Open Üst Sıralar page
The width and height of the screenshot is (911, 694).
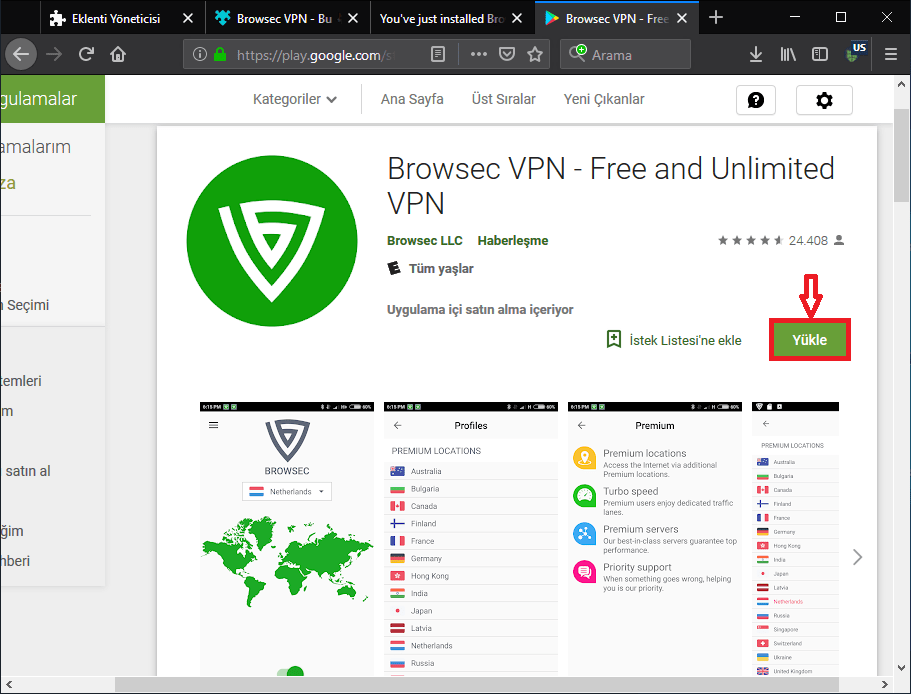pyautogui.click(x=503, y=99)
